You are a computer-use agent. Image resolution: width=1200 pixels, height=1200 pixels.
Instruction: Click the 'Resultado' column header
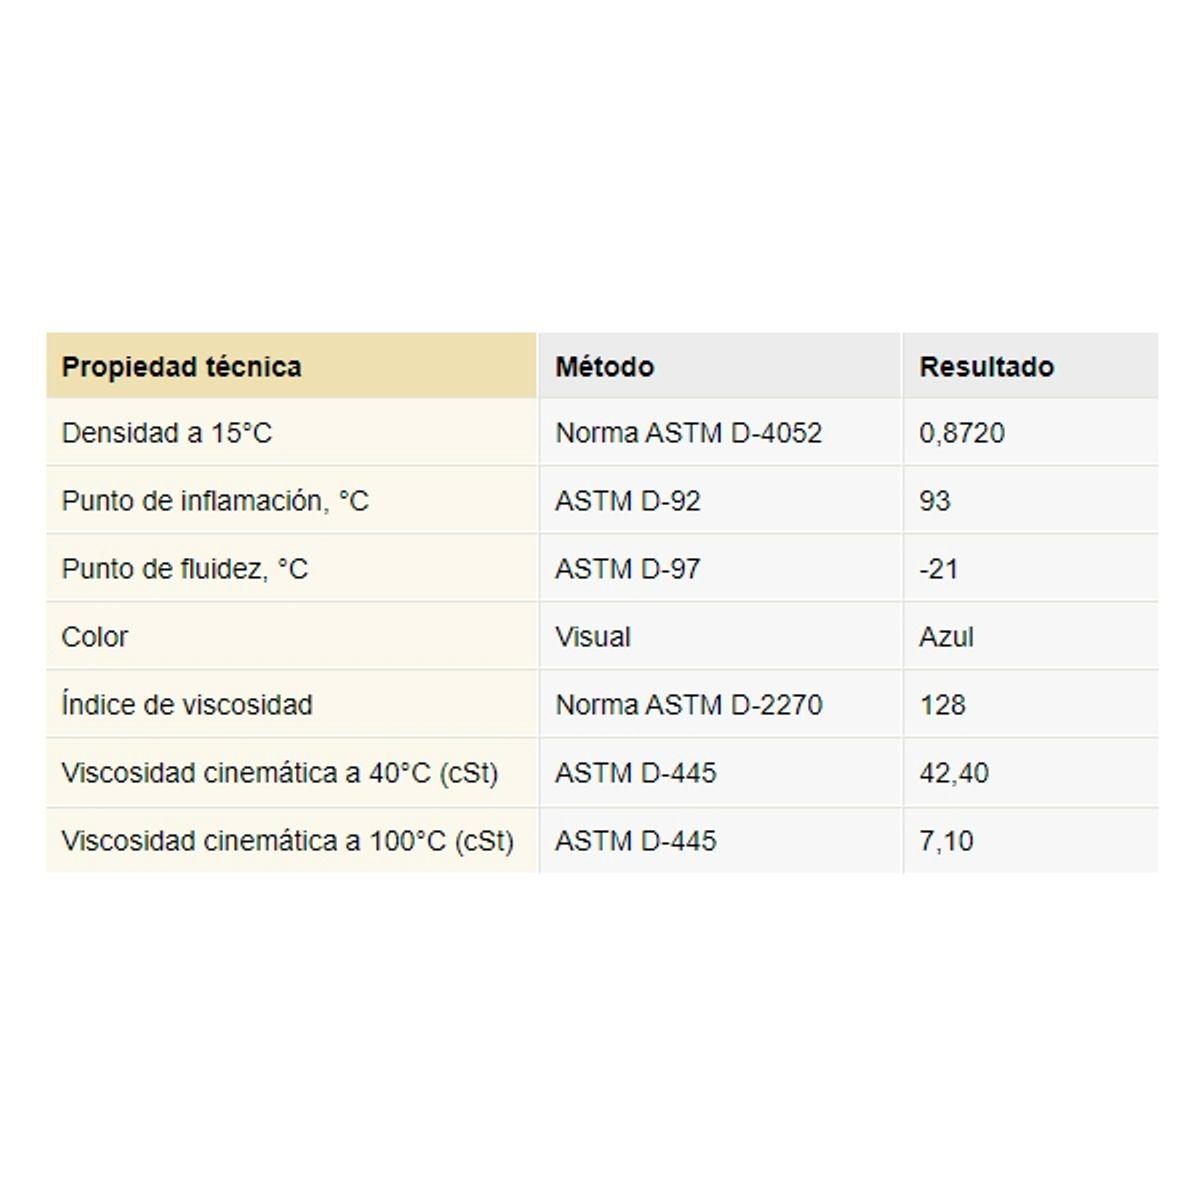click(x=986, y=367)
